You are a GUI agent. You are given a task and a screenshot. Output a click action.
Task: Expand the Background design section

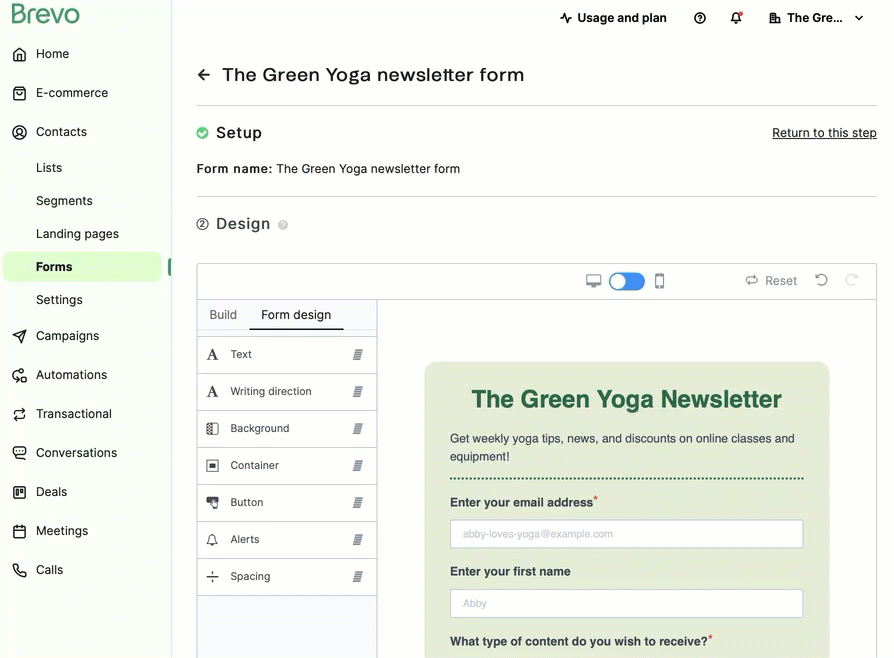[286, 428]
